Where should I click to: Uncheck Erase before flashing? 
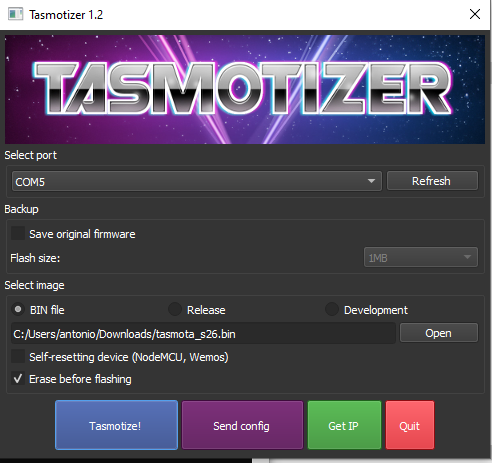pyautogui.click(x=18, y=378)
